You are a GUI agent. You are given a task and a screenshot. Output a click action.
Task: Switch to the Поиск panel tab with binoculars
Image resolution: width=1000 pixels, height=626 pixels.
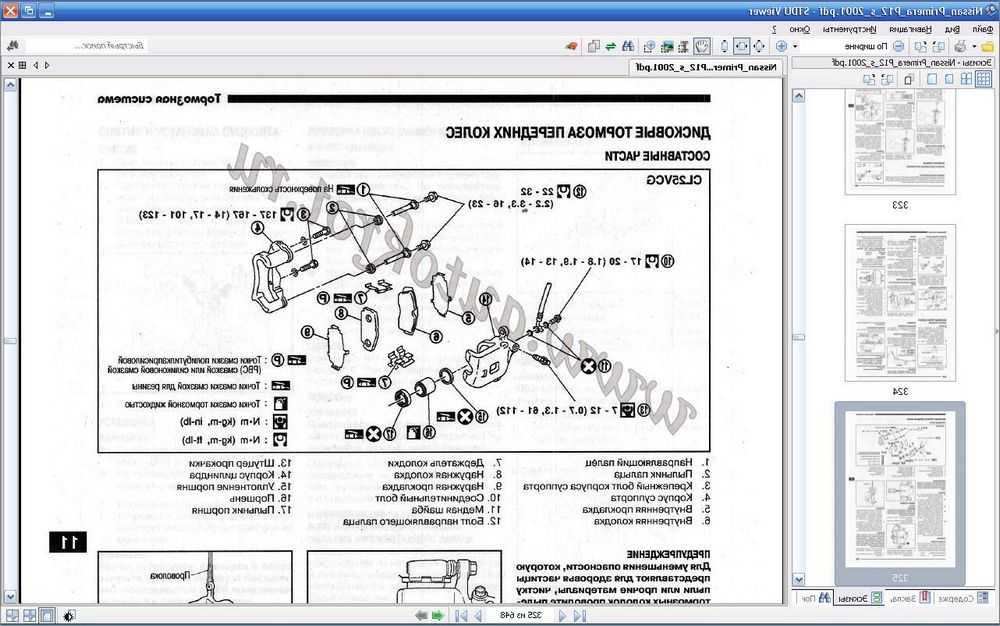pos(816,598)
